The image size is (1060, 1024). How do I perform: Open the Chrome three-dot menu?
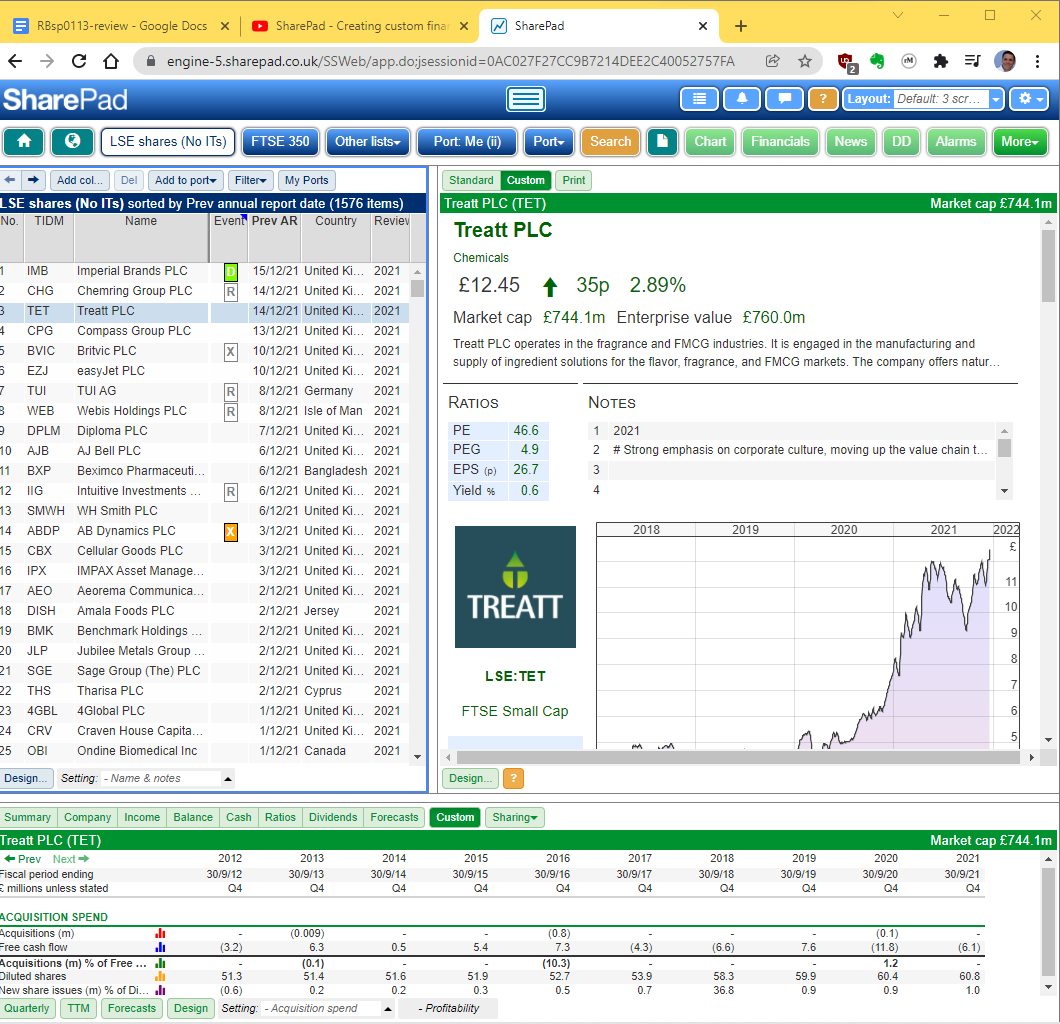1038,62
